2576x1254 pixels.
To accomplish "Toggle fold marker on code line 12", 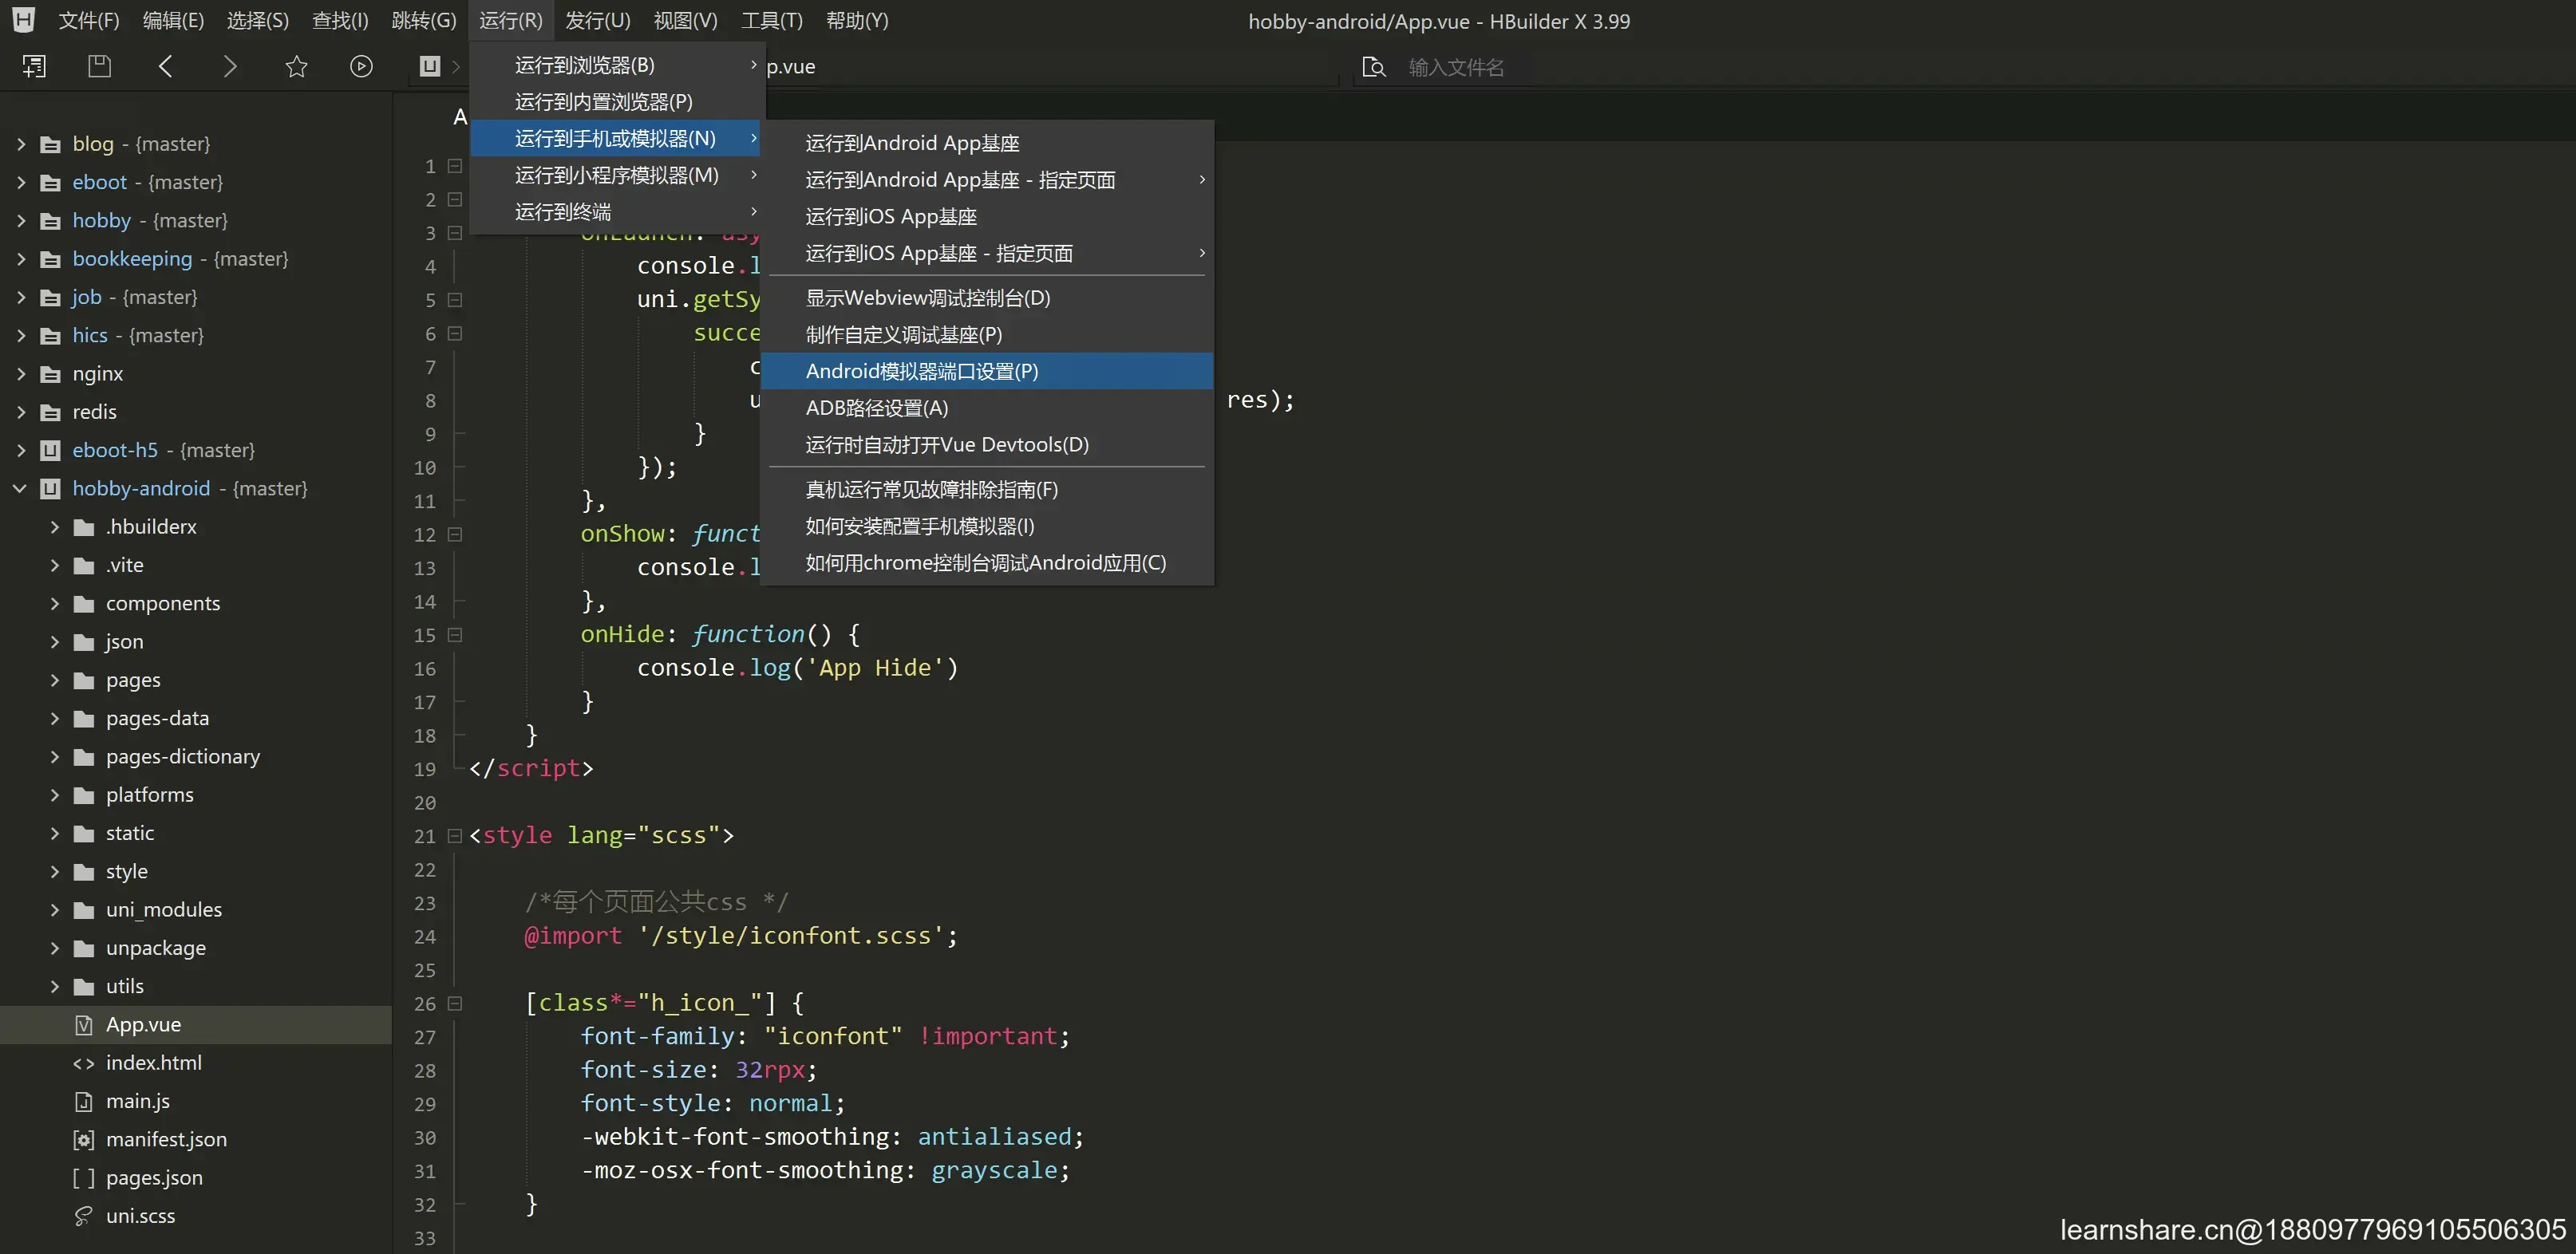I will [455, 535].
